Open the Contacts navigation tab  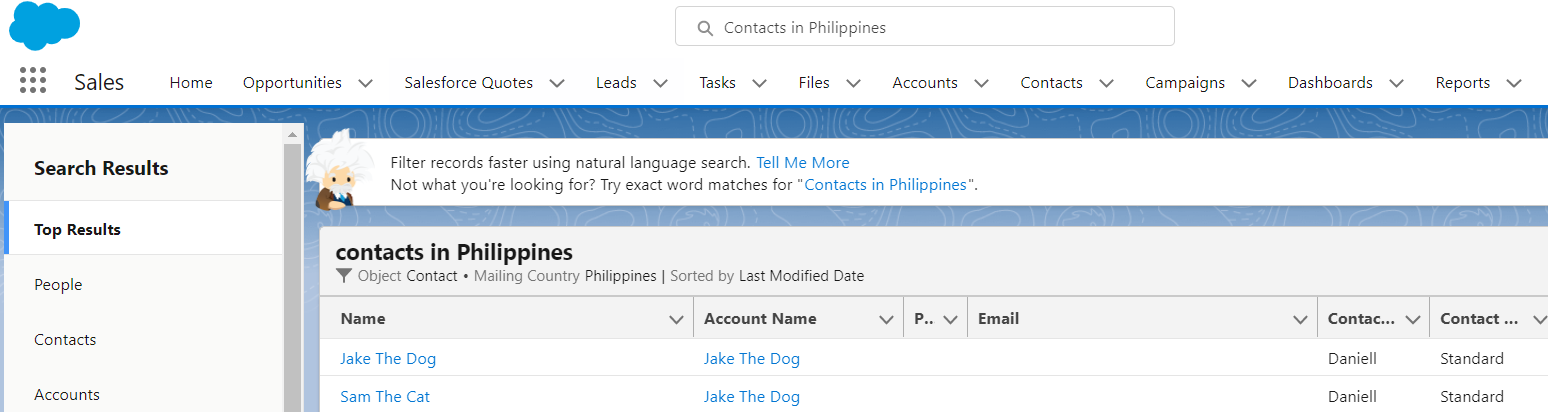pyautogui.click(x=1051, y=83)
